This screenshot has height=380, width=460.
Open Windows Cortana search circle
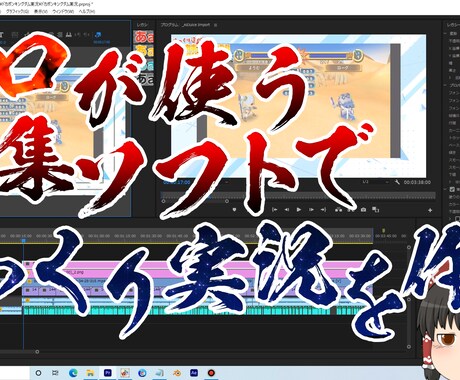(x=38, y=373)
